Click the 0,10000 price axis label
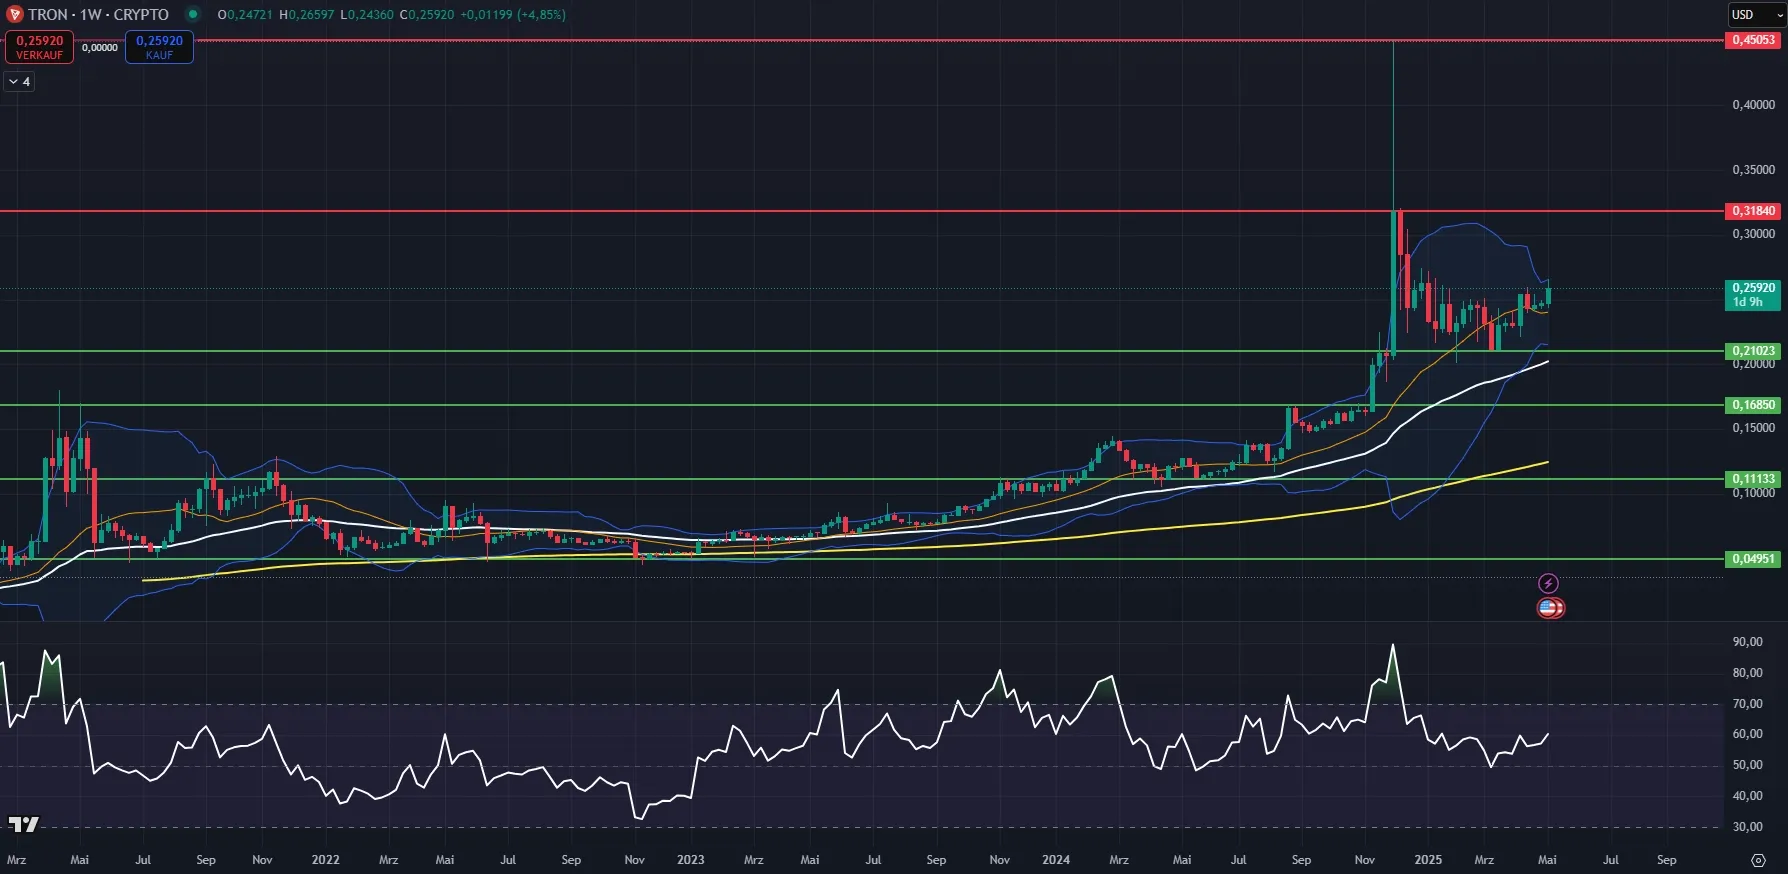Viewport: 1788px width, 874px height. pos(1753,493)
